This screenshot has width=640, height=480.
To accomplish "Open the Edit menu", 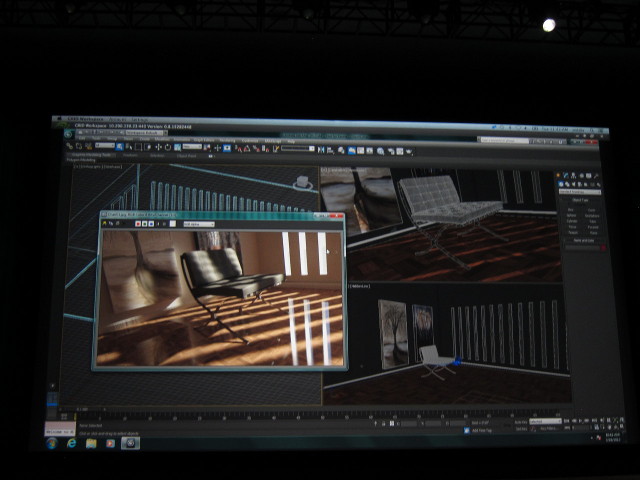I will (82, 140).
